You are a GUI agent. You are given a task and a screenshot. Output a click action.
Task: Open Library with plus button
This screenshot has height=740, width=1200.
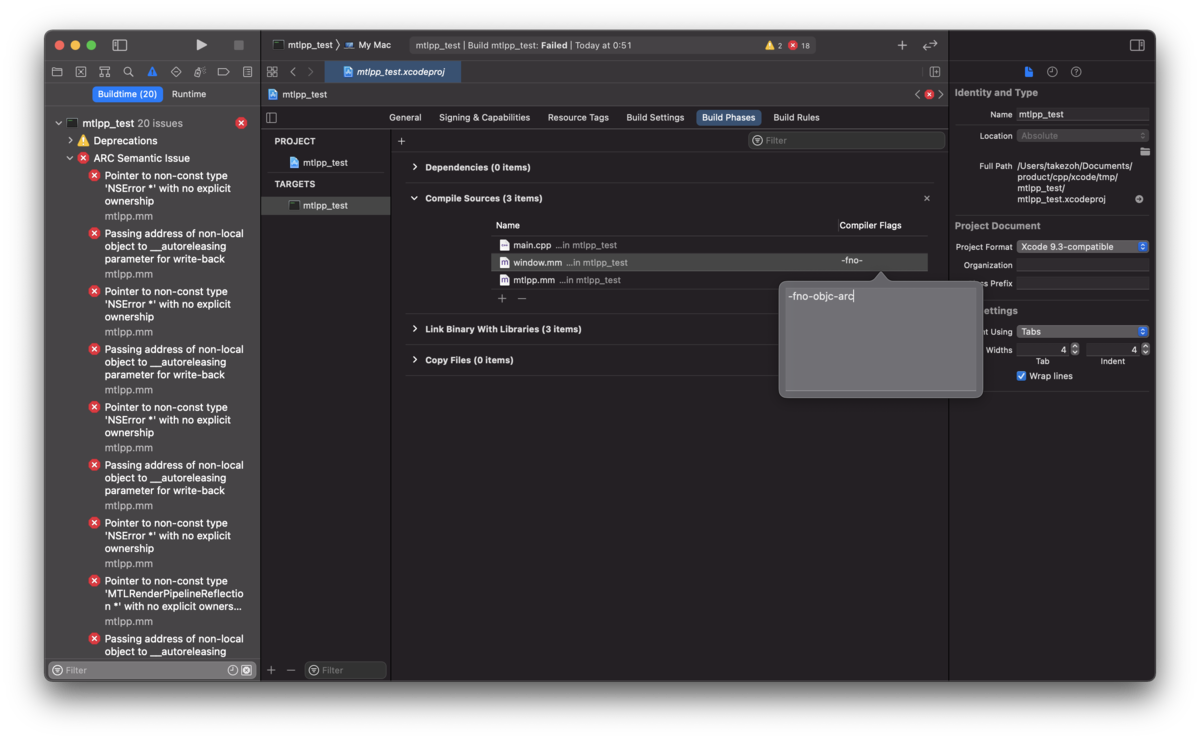(902, 45)
